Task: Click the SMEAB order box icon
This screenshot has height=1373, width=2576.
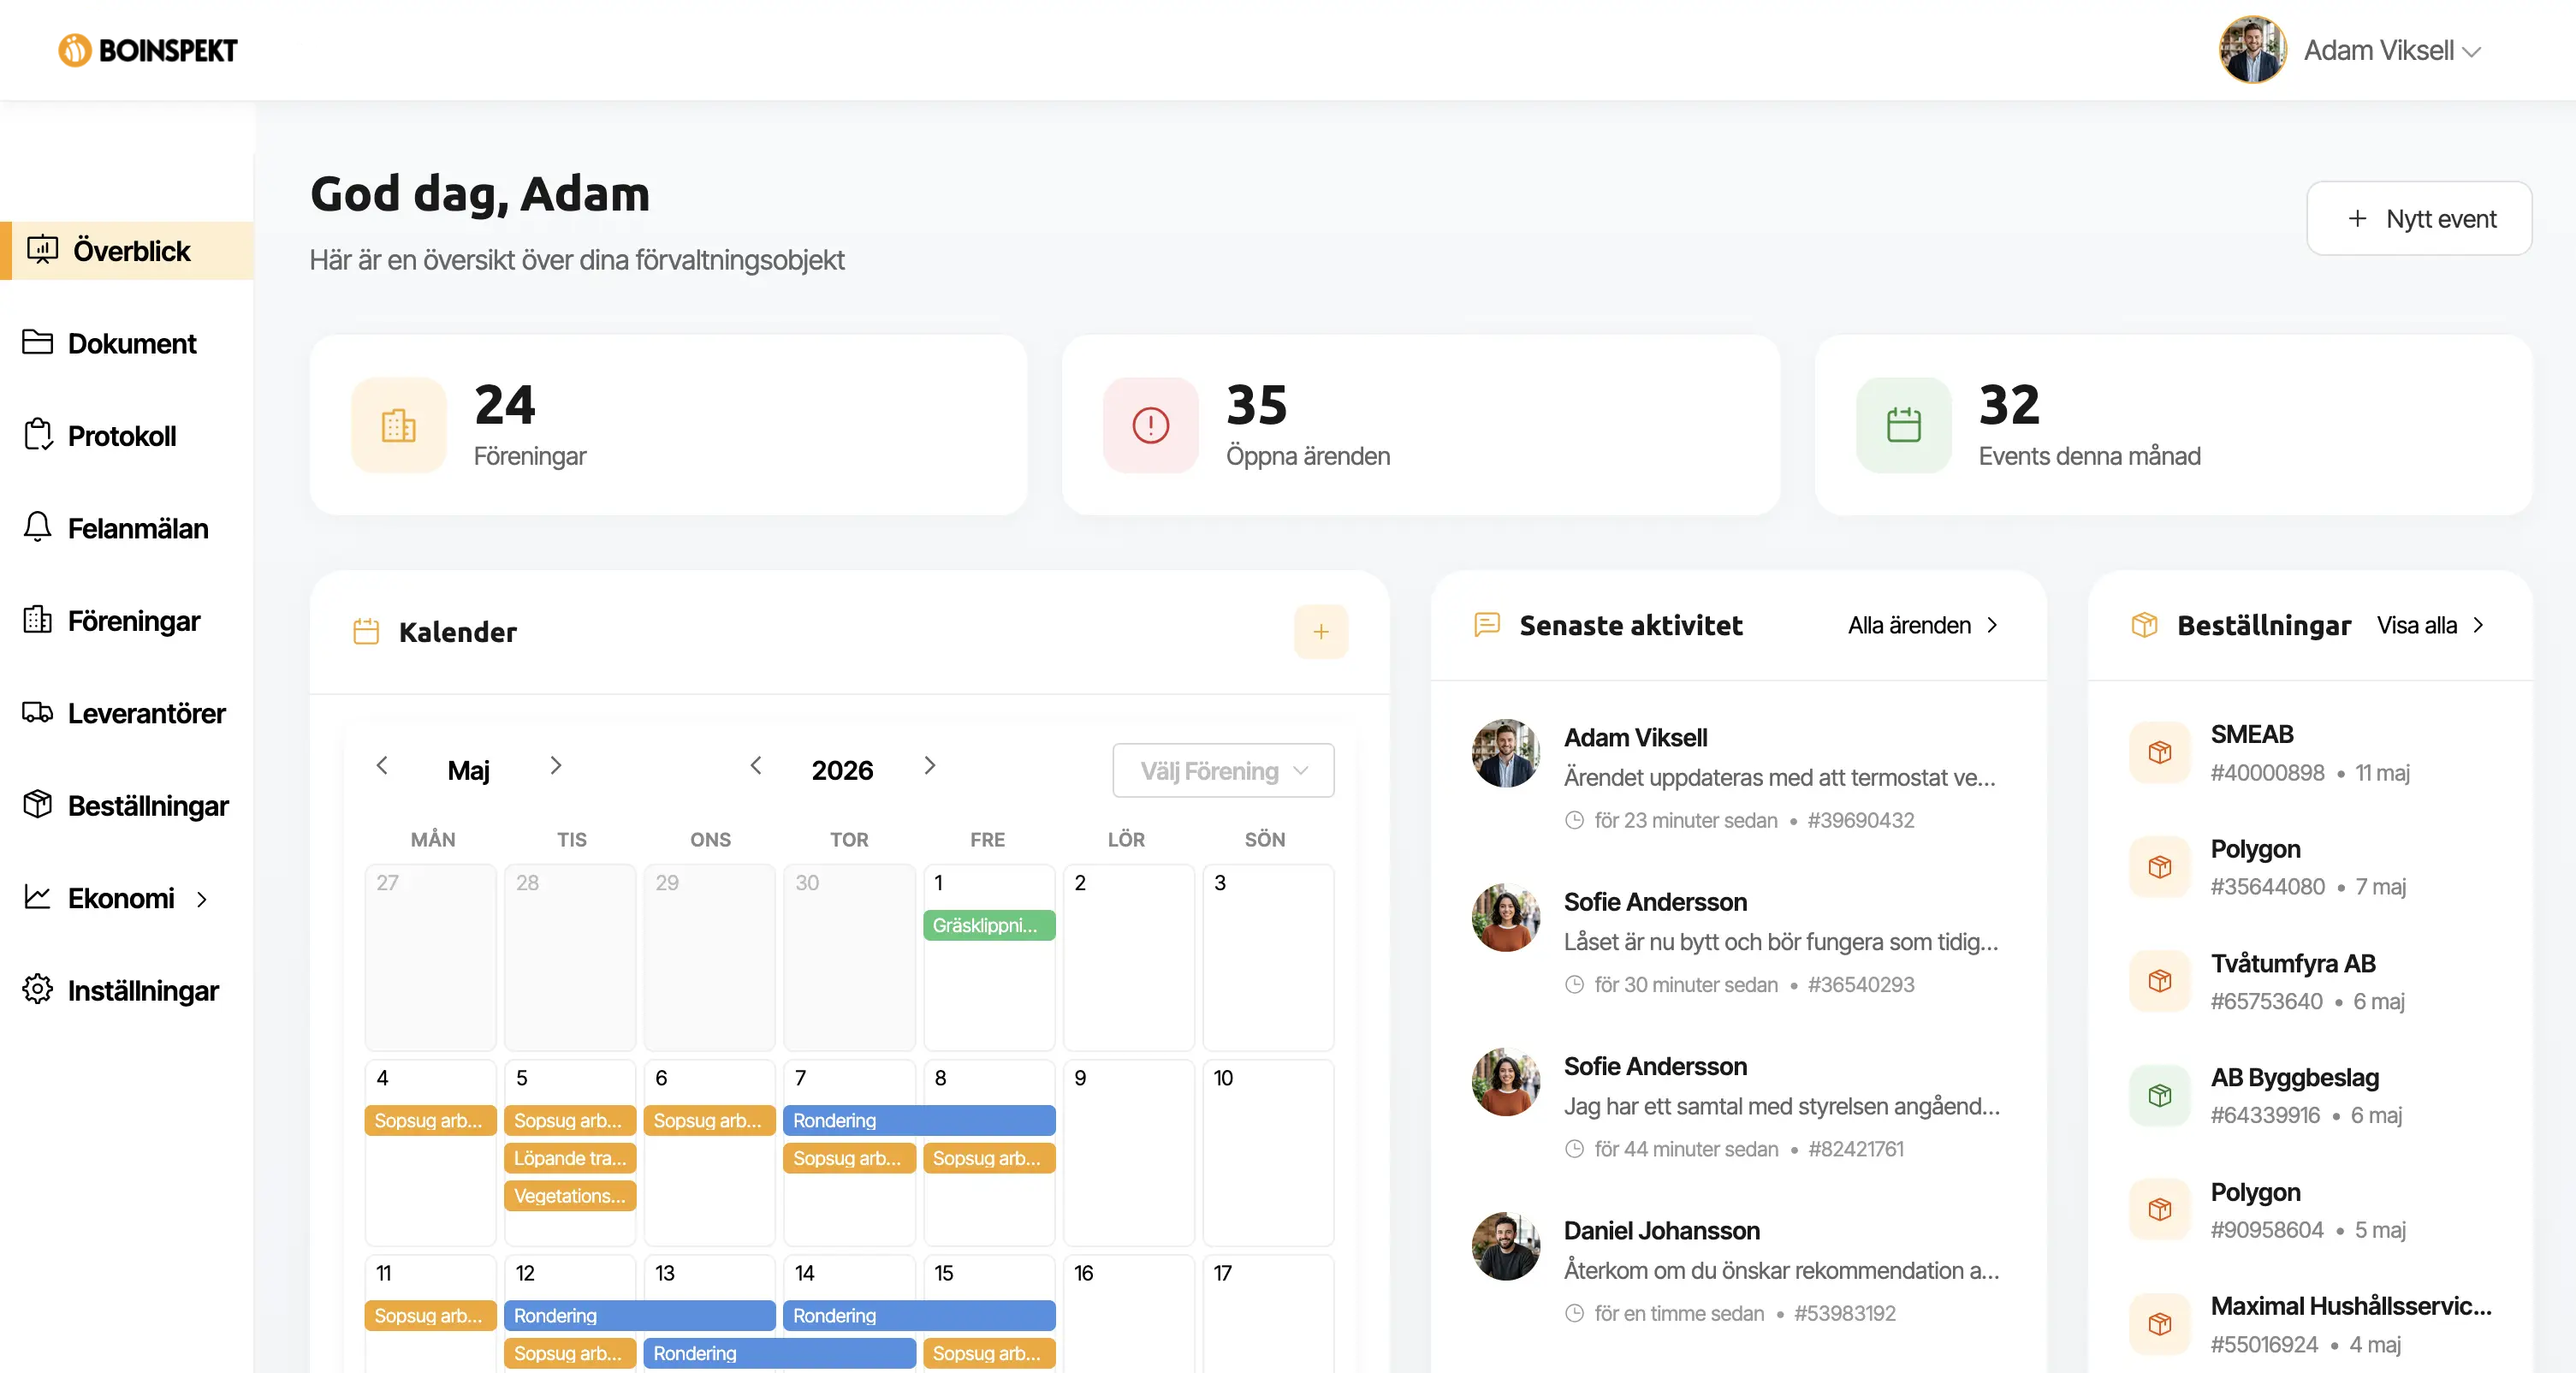Action: click(2159, 752)
